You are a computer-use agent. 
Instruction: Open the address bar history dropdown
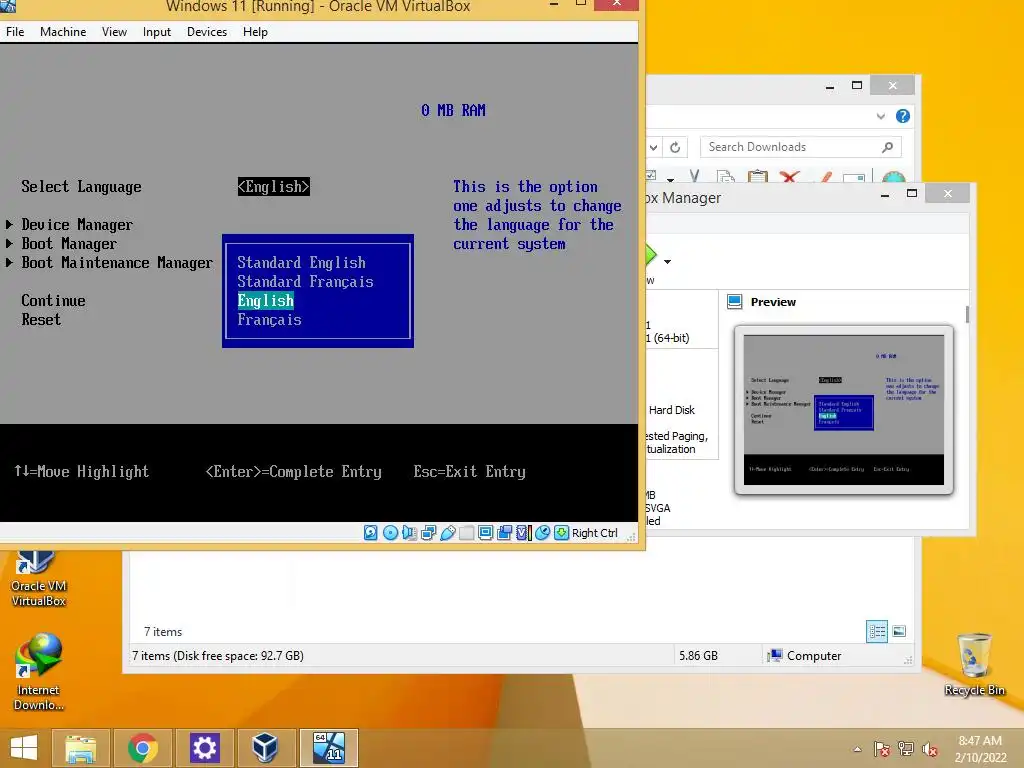653,147
